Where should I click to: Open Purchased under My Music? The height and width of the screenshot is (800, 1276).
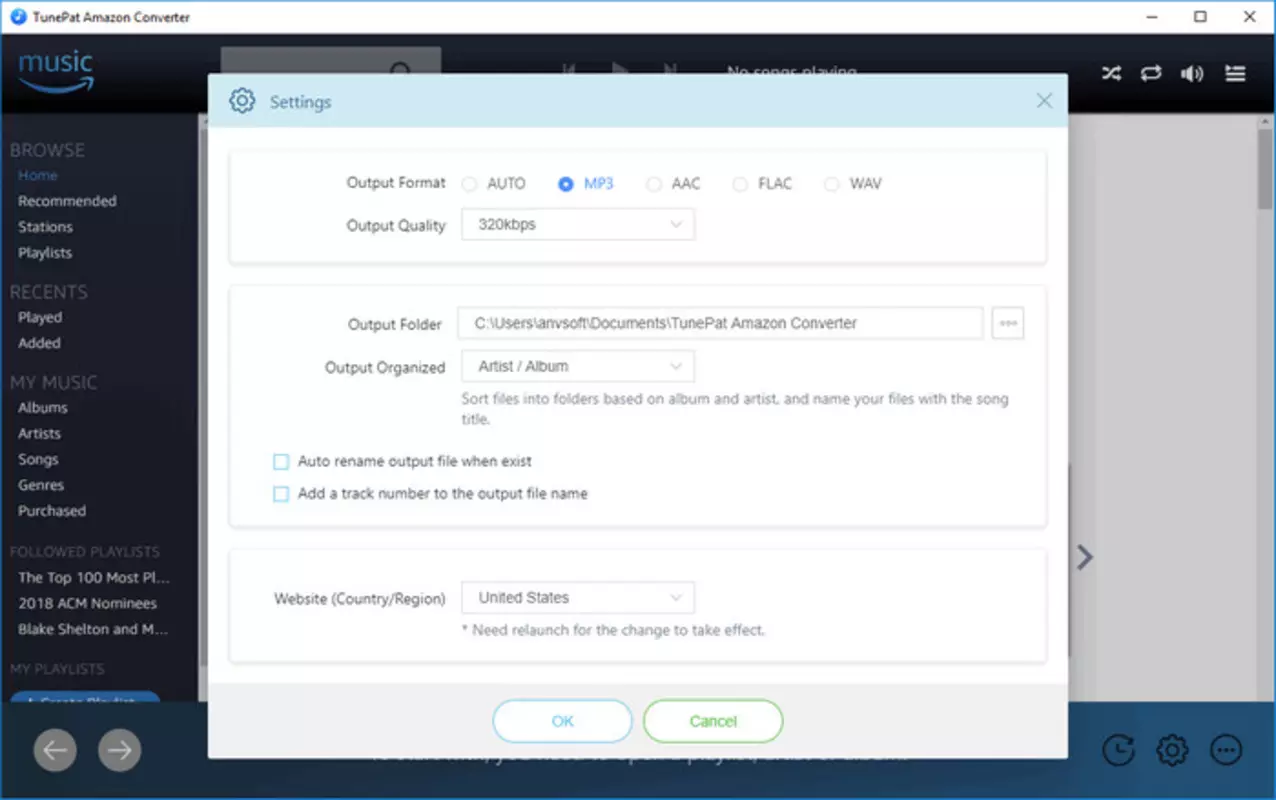[x=52, y=511]
